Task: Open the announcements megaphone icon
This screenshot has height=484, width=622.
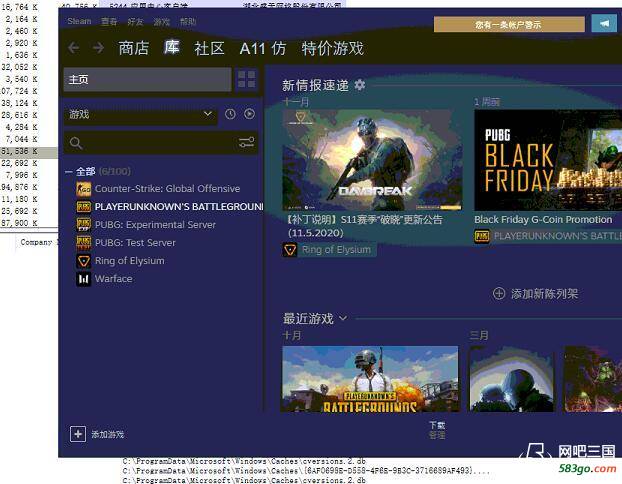Action: coord(604,24)
